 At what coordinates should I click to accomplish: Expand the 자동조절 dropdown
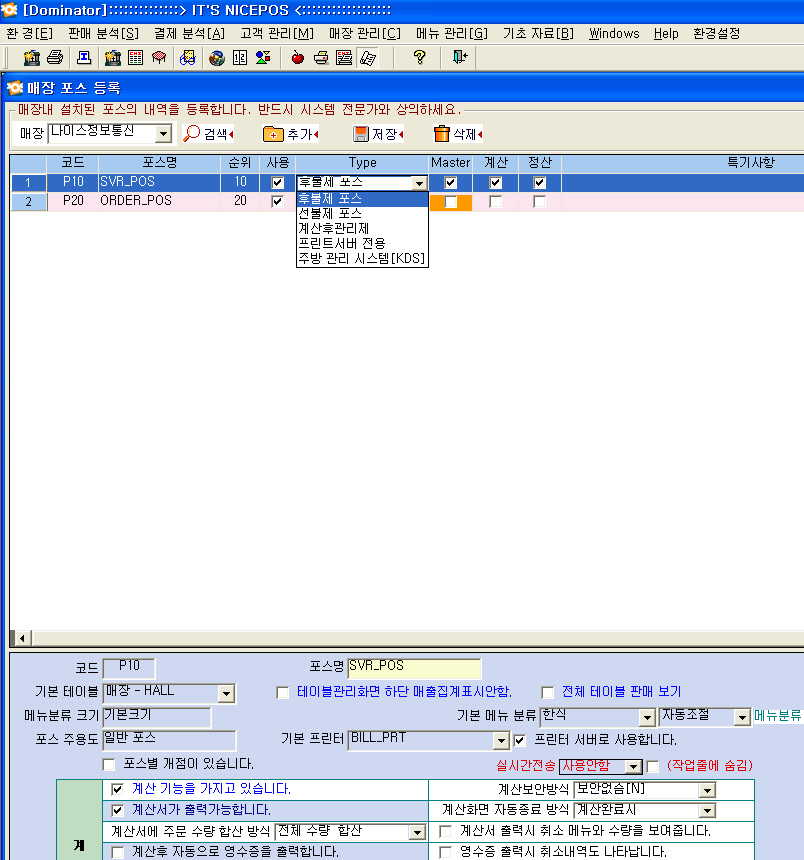(x=742, y=717)
